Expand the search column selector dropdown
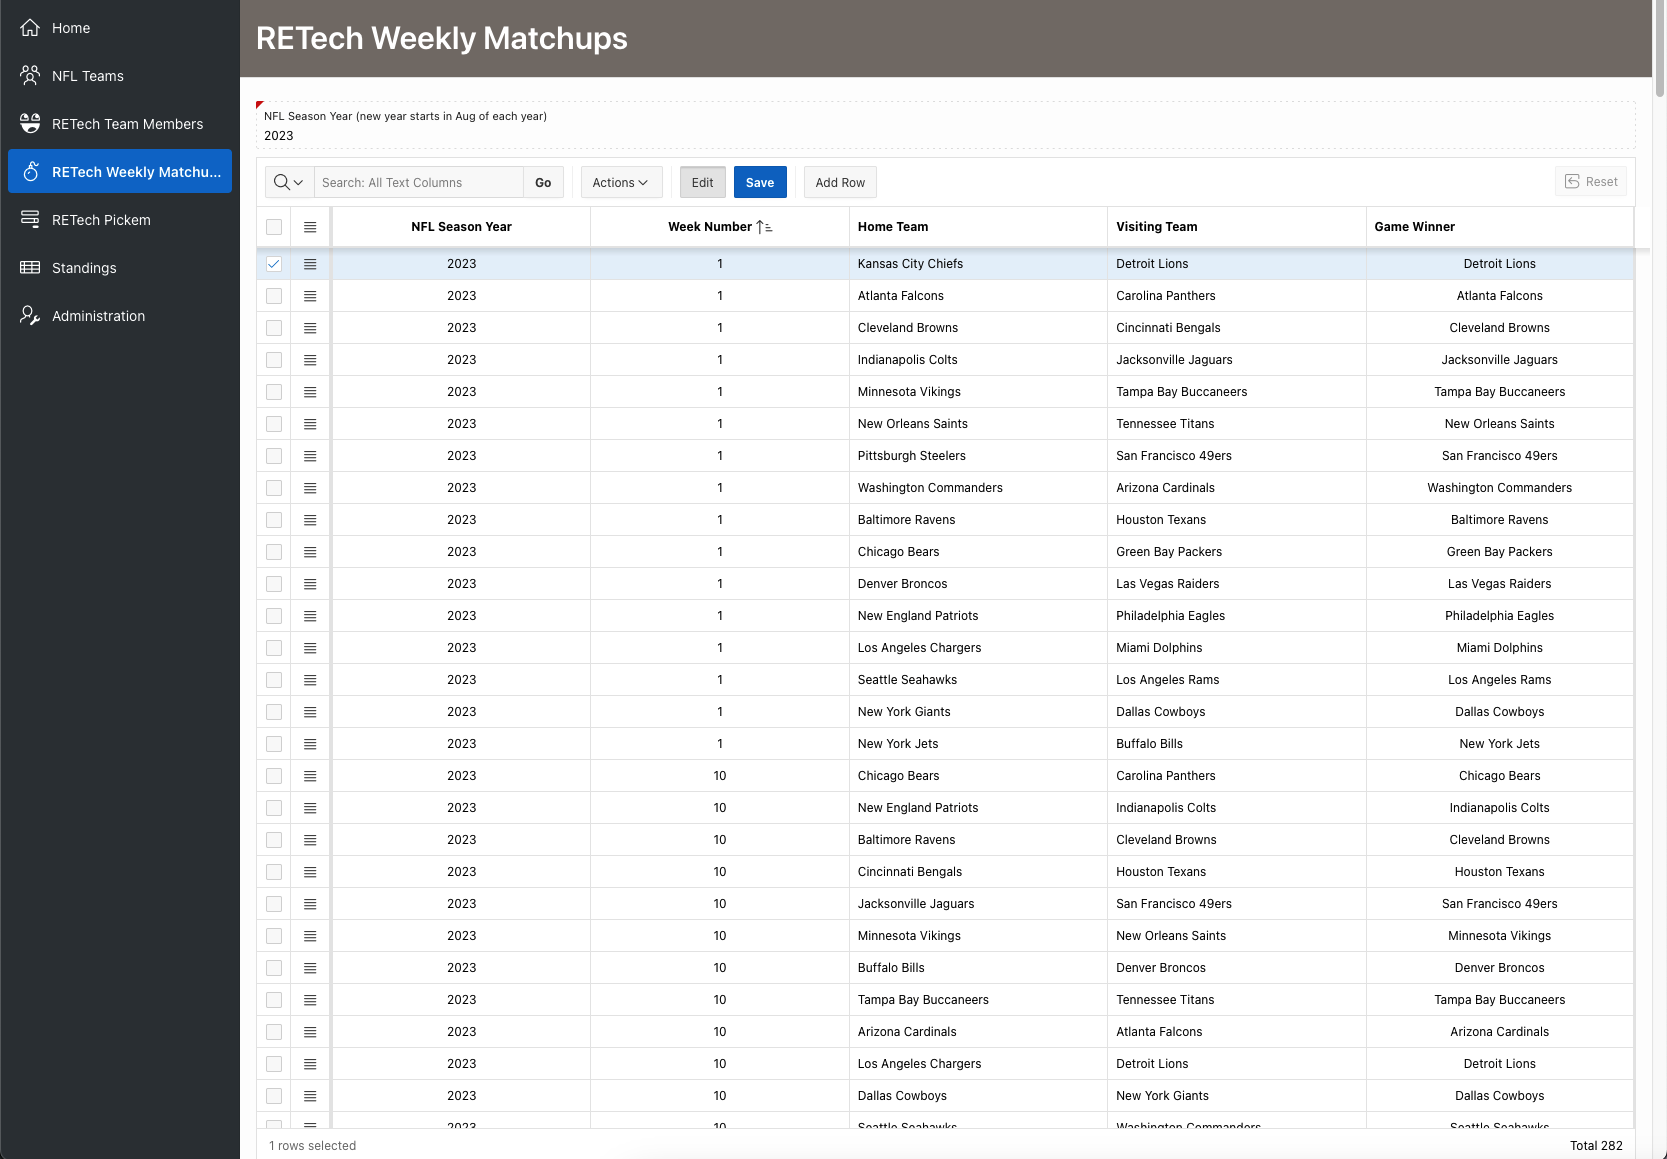1667x1159 pixels. [289, 182]
